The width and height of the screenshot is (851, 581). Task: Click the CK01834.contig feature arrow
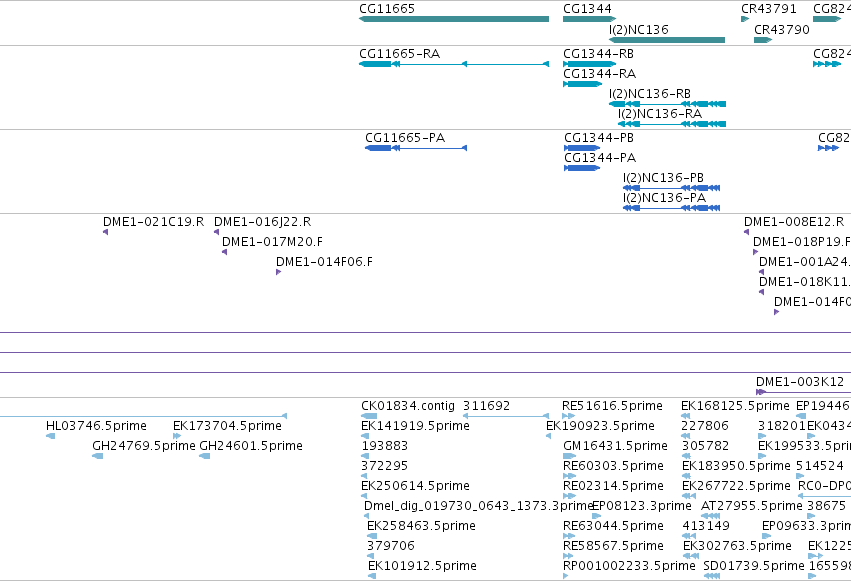(369, 416)
